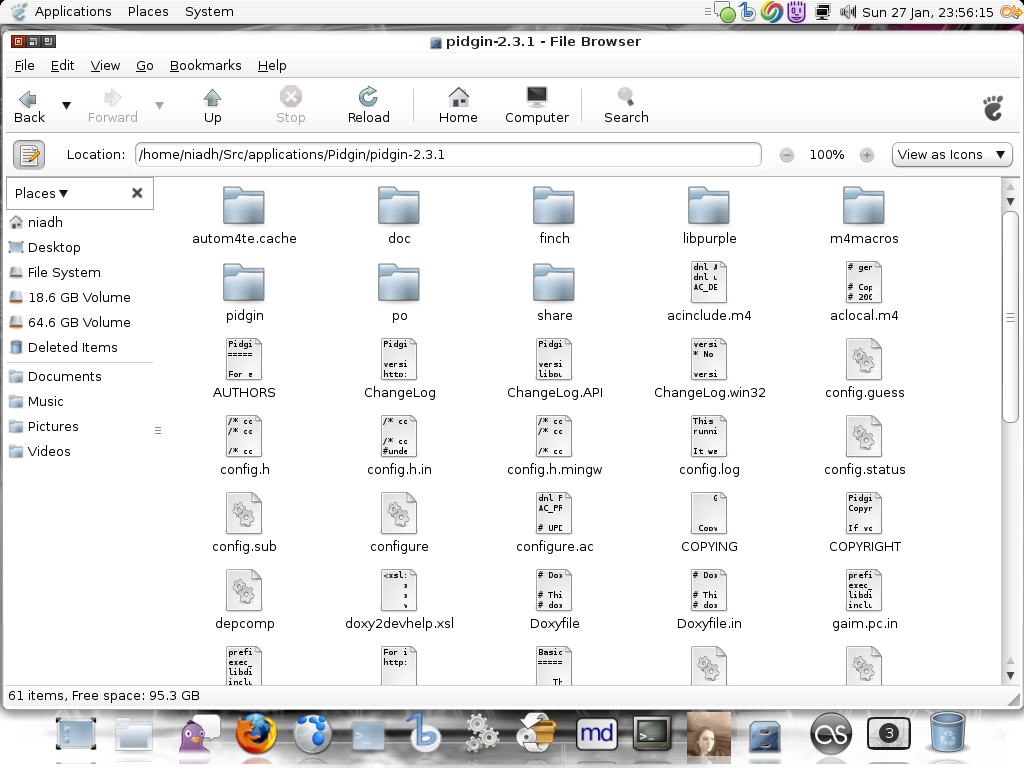Viewport: 1024px width, 768px height.
Task: Open the View as Icons dropdown
Action: (x=952, y=155)
